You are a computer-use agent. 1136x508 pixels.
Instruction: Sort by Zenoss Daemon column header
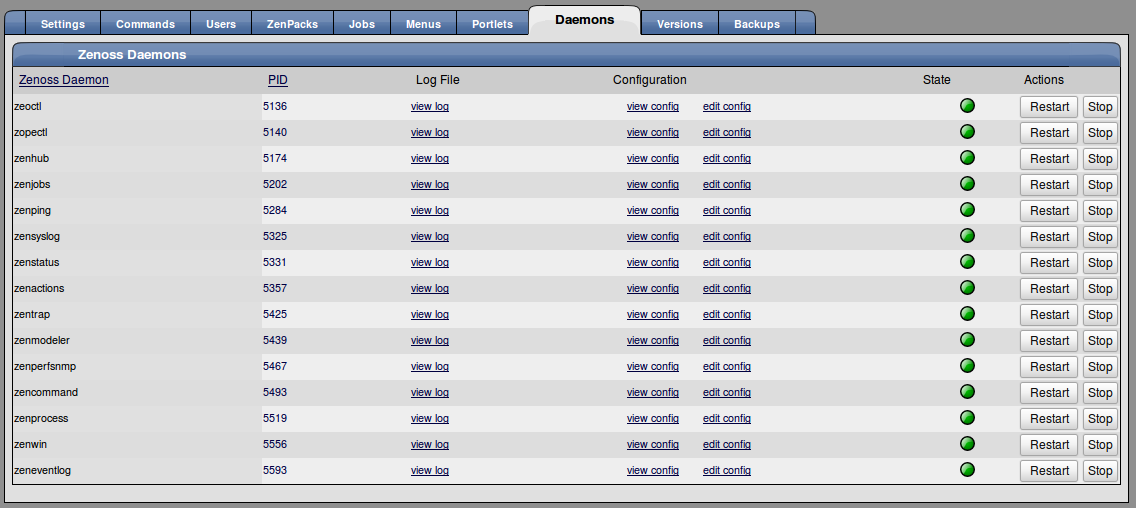pyautogui.click(x=64, y=80)
